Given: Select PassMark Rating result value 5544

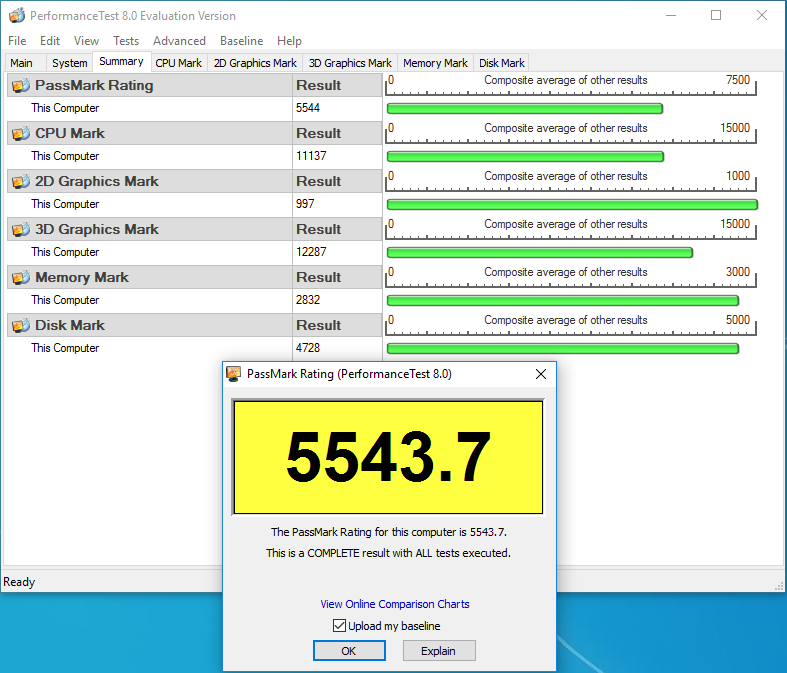Looking at the screenshot, I should point(308,108).
